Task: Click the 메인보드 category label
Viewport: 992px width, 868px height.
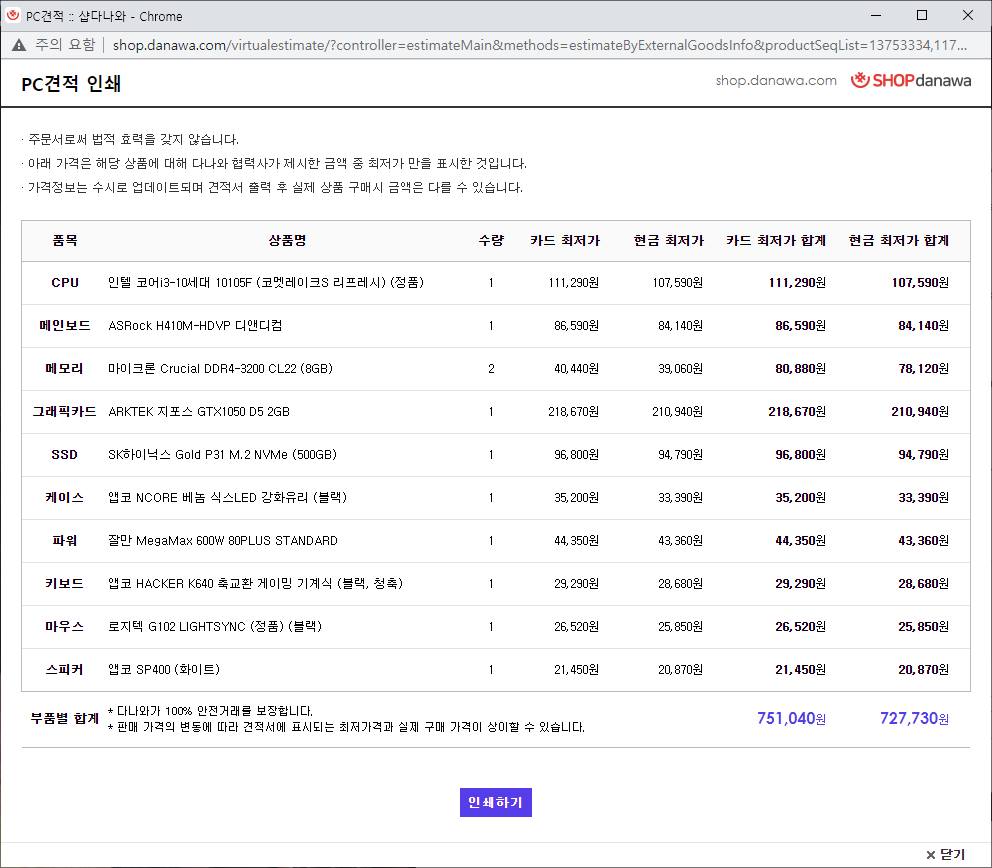Action: click(x=65, y=326)
